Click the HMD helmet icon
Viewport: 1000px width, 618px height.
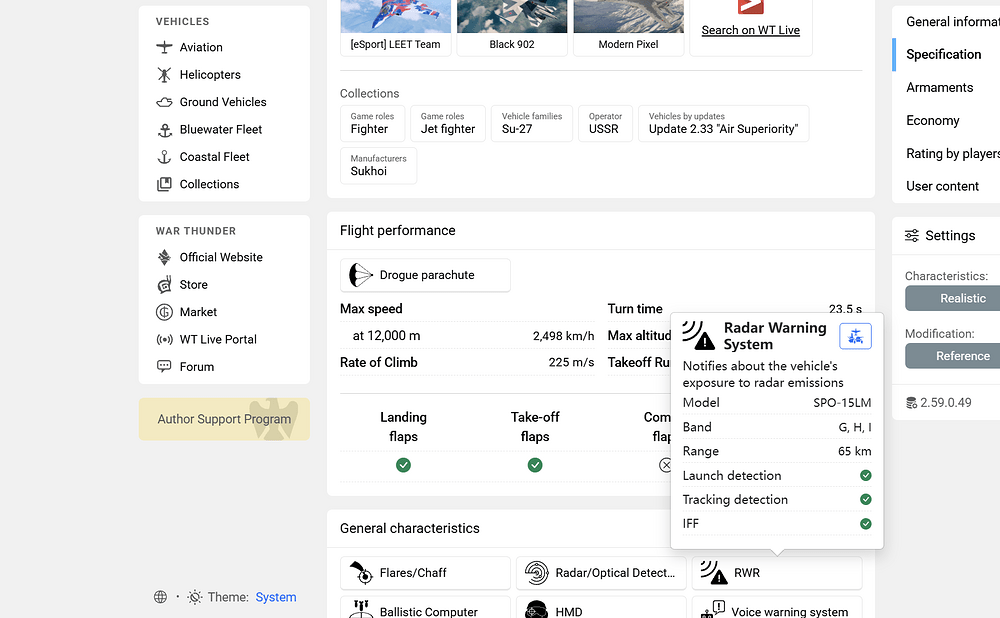coord(536,611)
